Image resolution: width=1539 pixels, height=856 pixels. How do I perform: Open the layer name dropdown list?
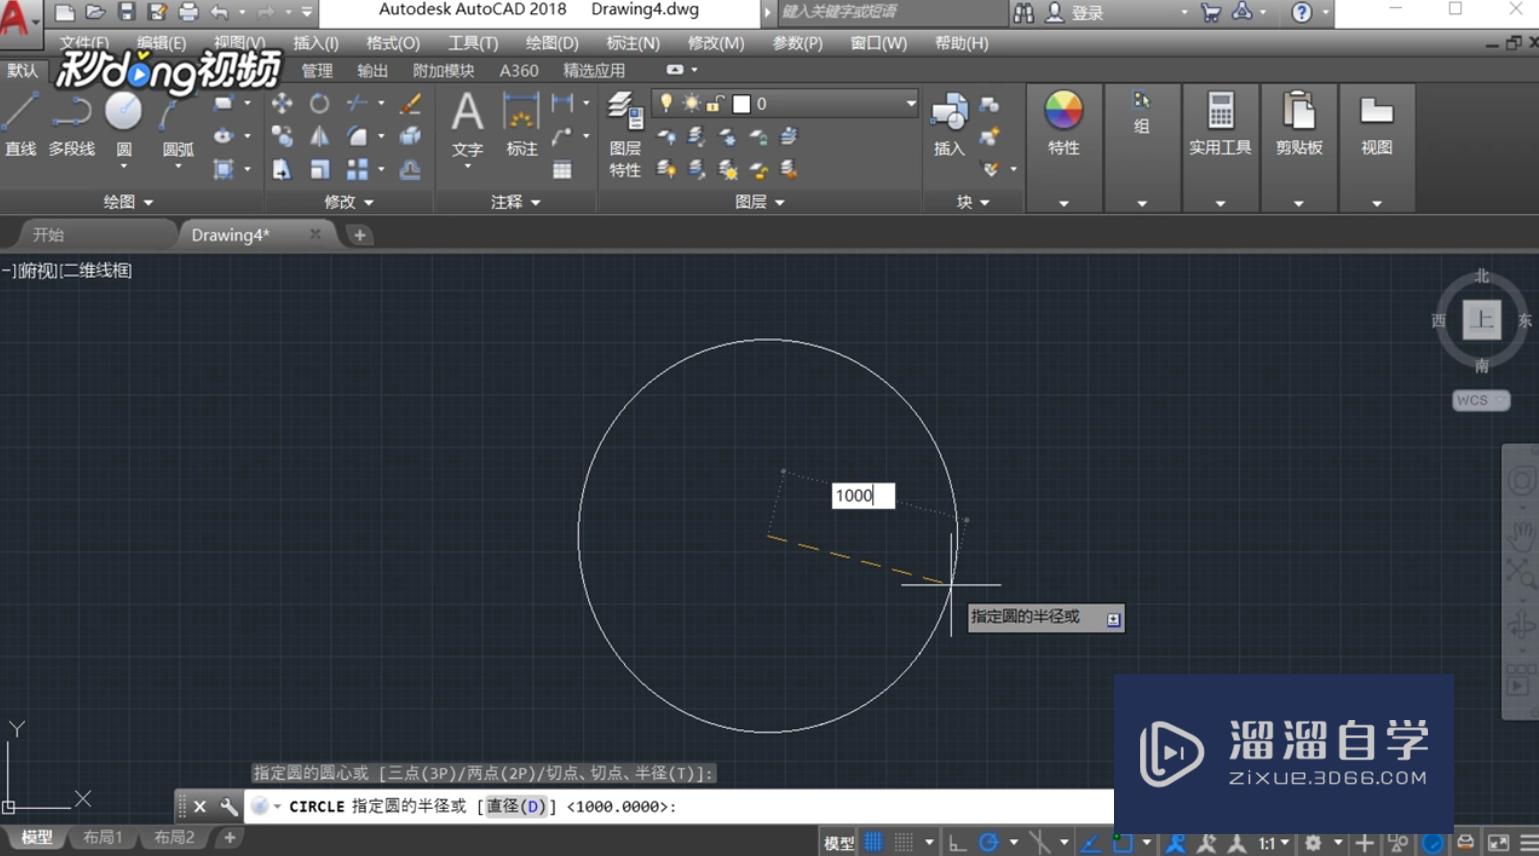coord(910,103)
